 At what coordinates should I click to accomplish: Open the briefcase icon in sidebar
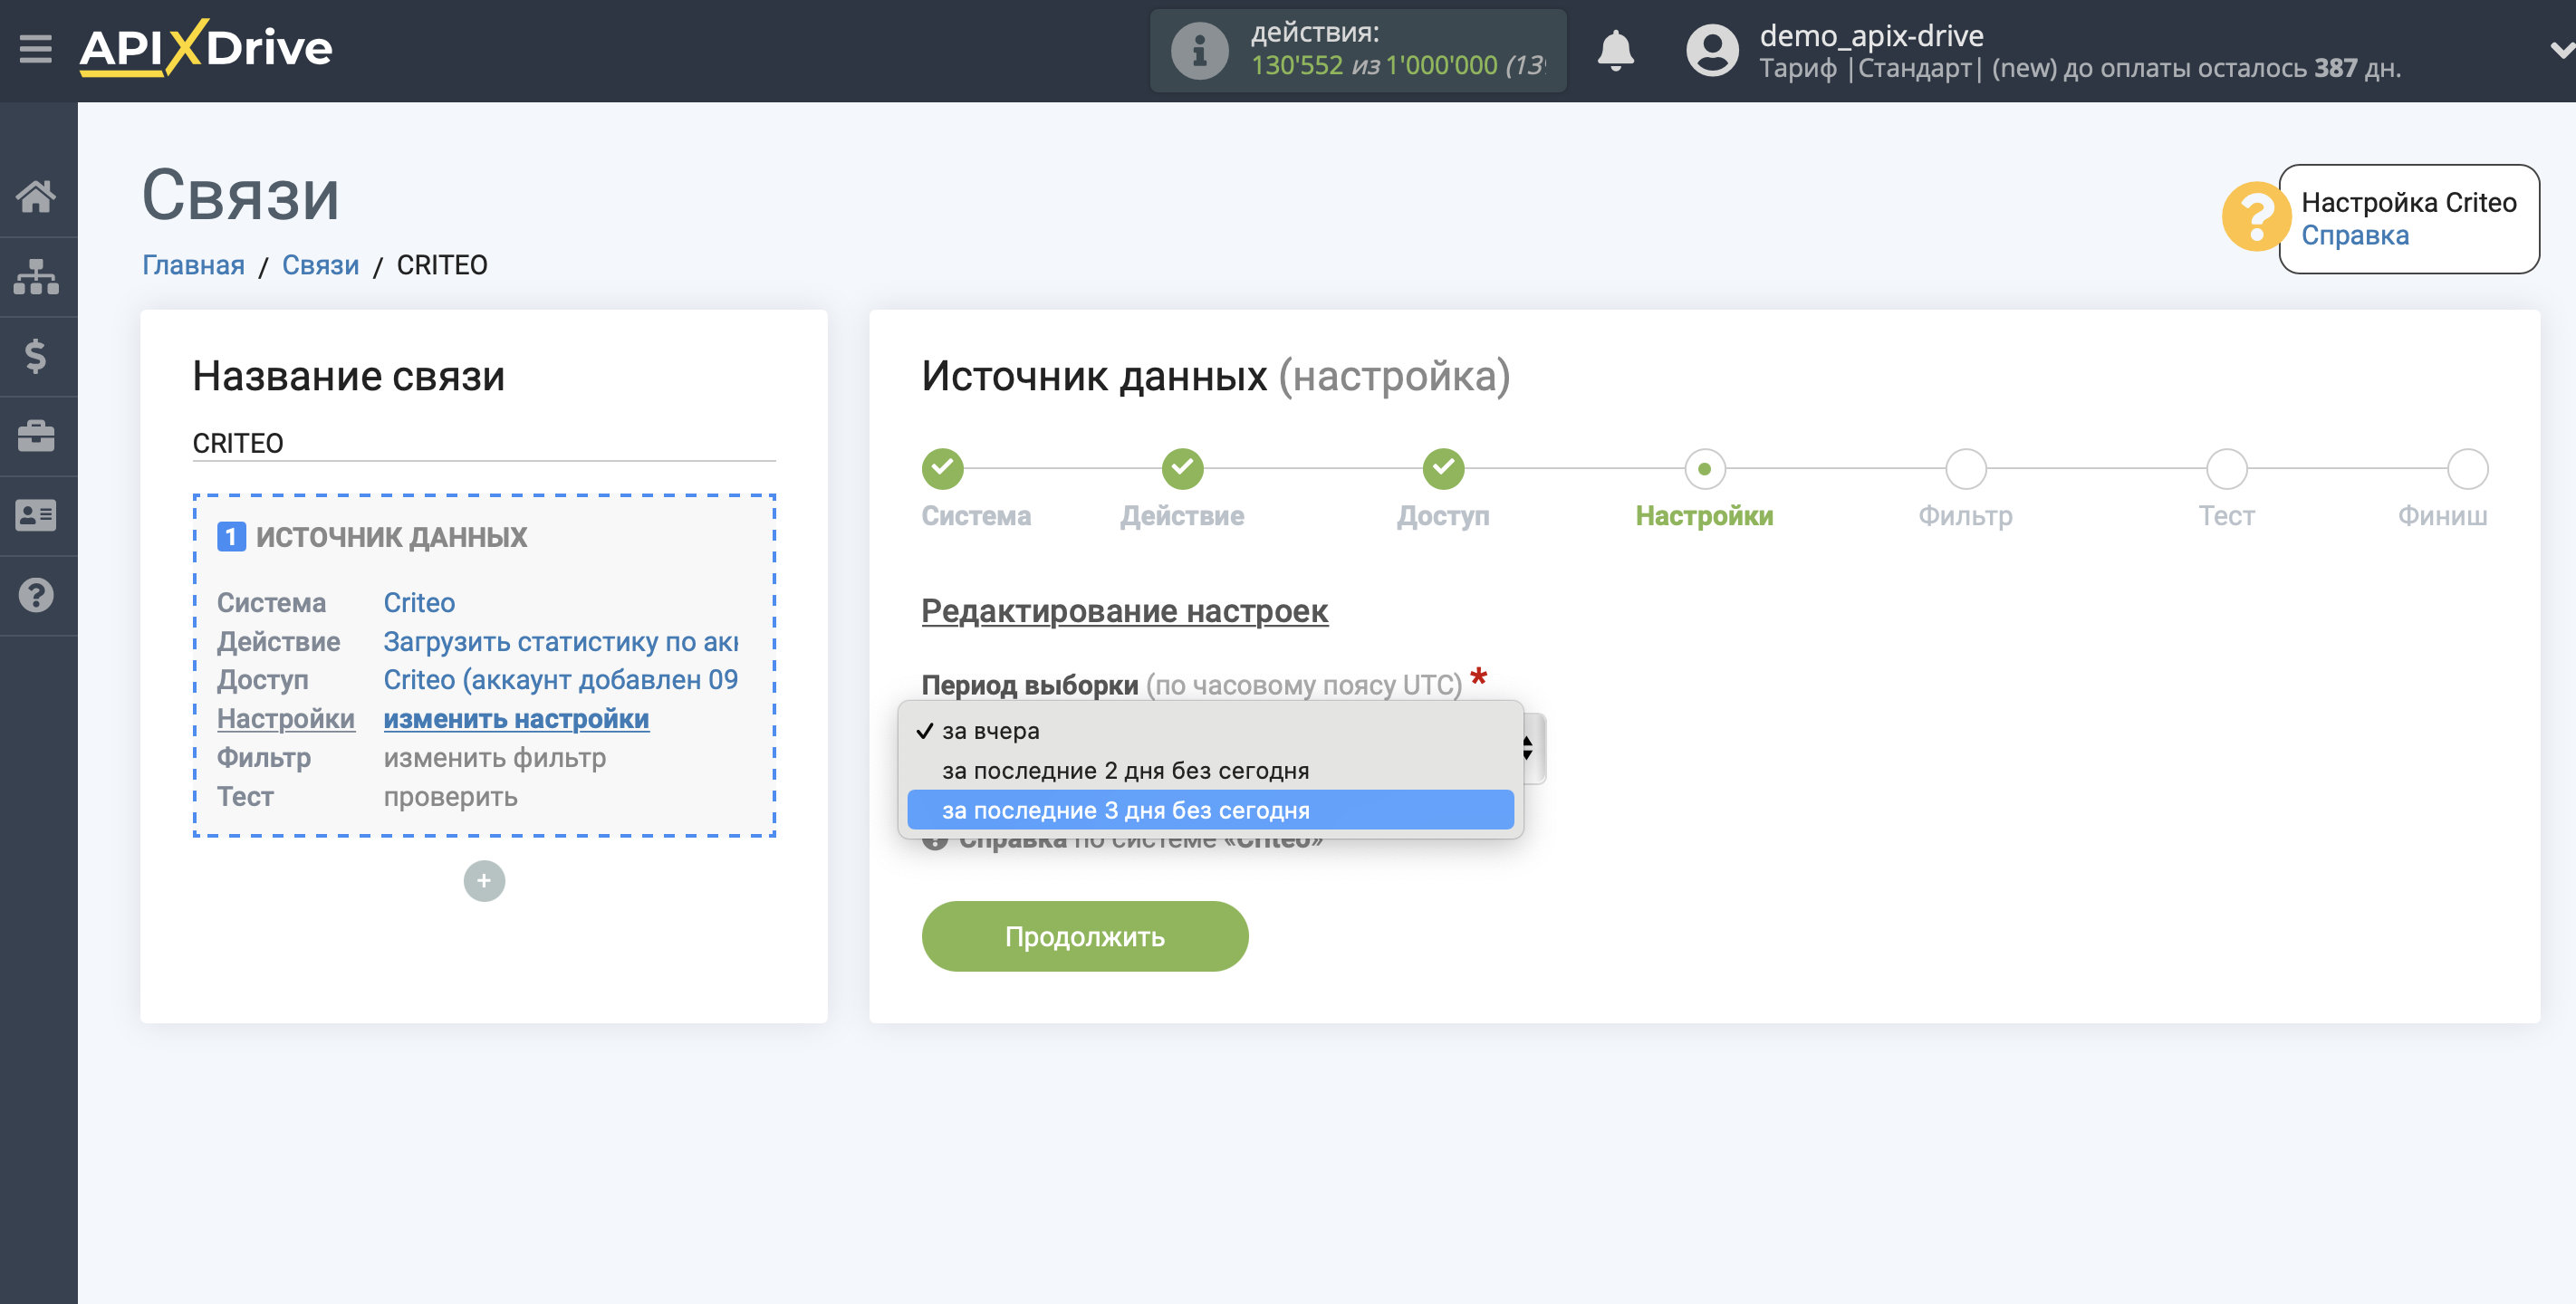pos(37,435)
